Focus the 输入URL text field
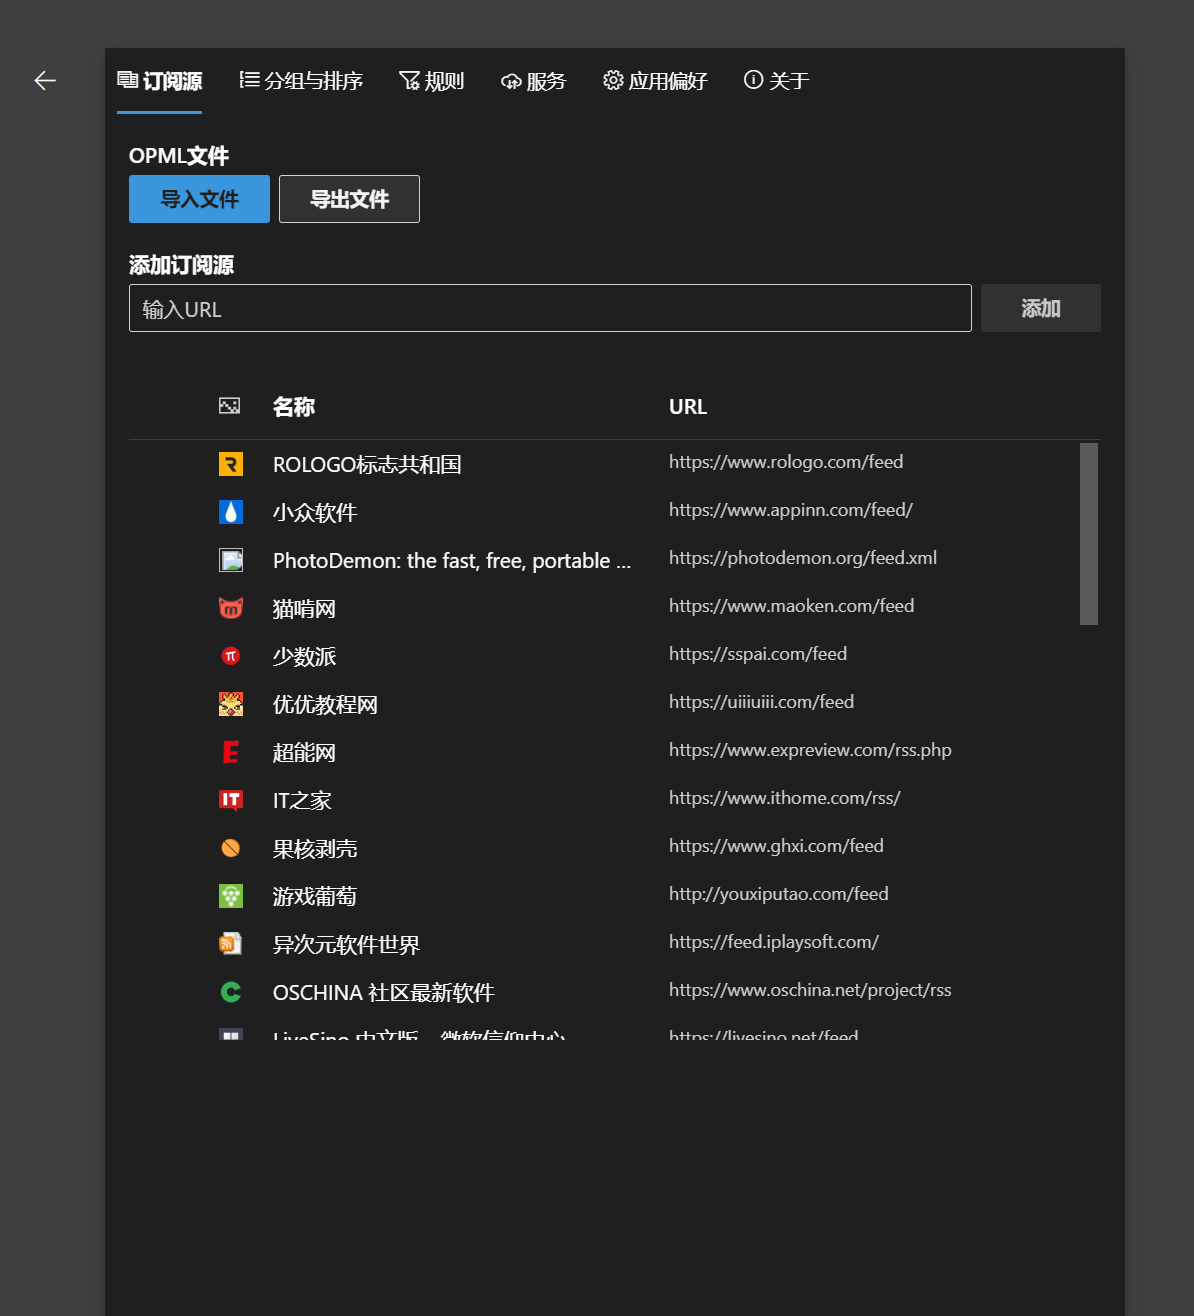This screenshot has height=1316, width=1194. tap(550, 308)
